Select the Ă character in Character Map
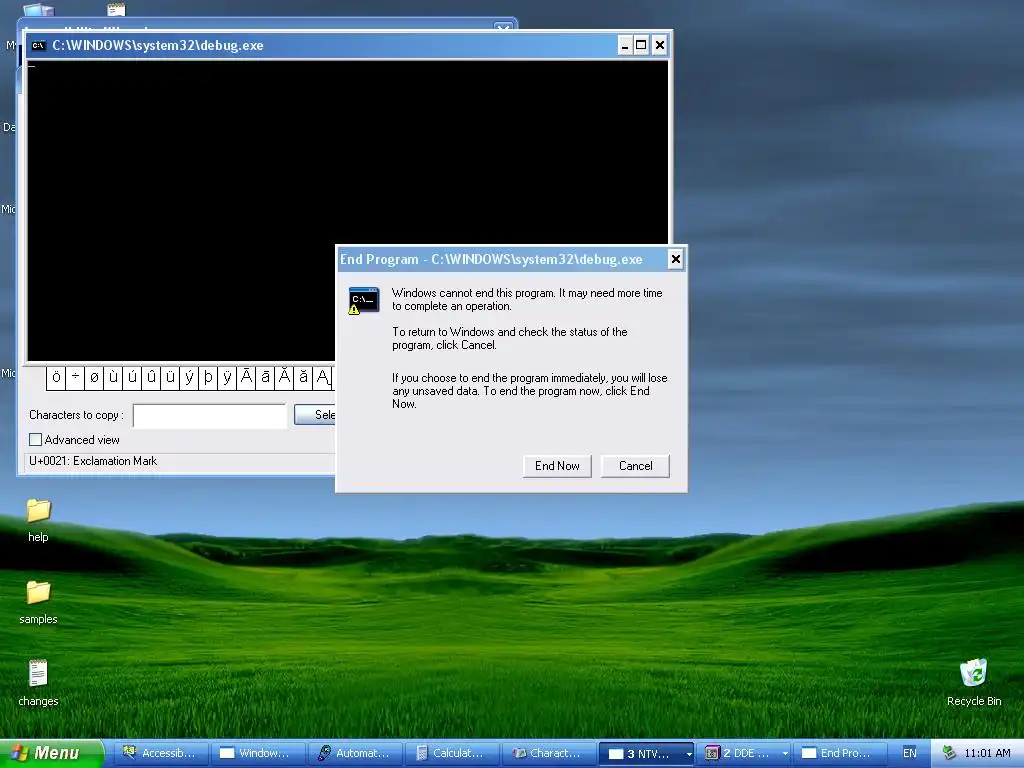The image size is (1024, 768). tap(284, 377)
